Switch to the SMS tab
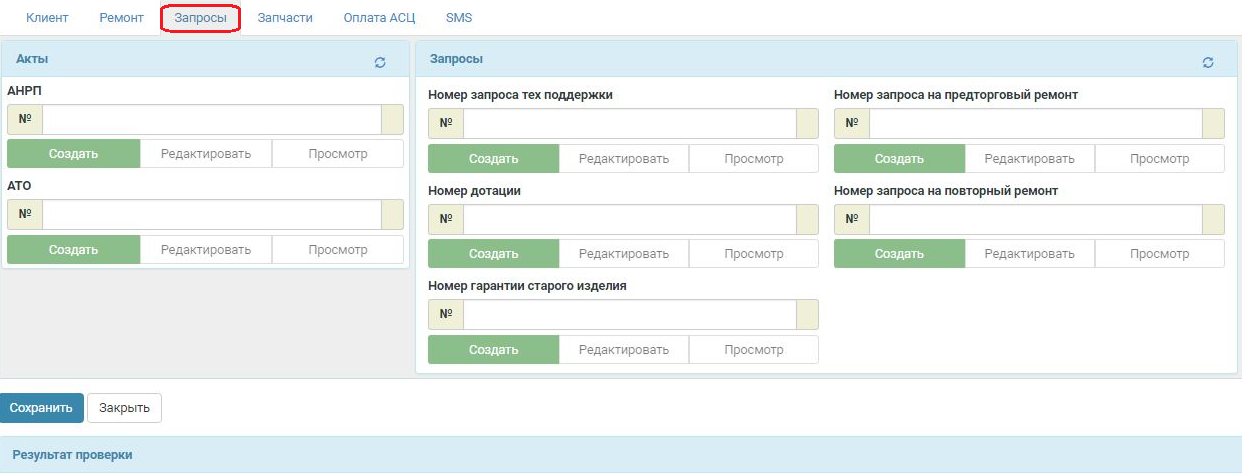Image resolution: width=1242 pixels, height=474 pixels. tap(459, 18)
